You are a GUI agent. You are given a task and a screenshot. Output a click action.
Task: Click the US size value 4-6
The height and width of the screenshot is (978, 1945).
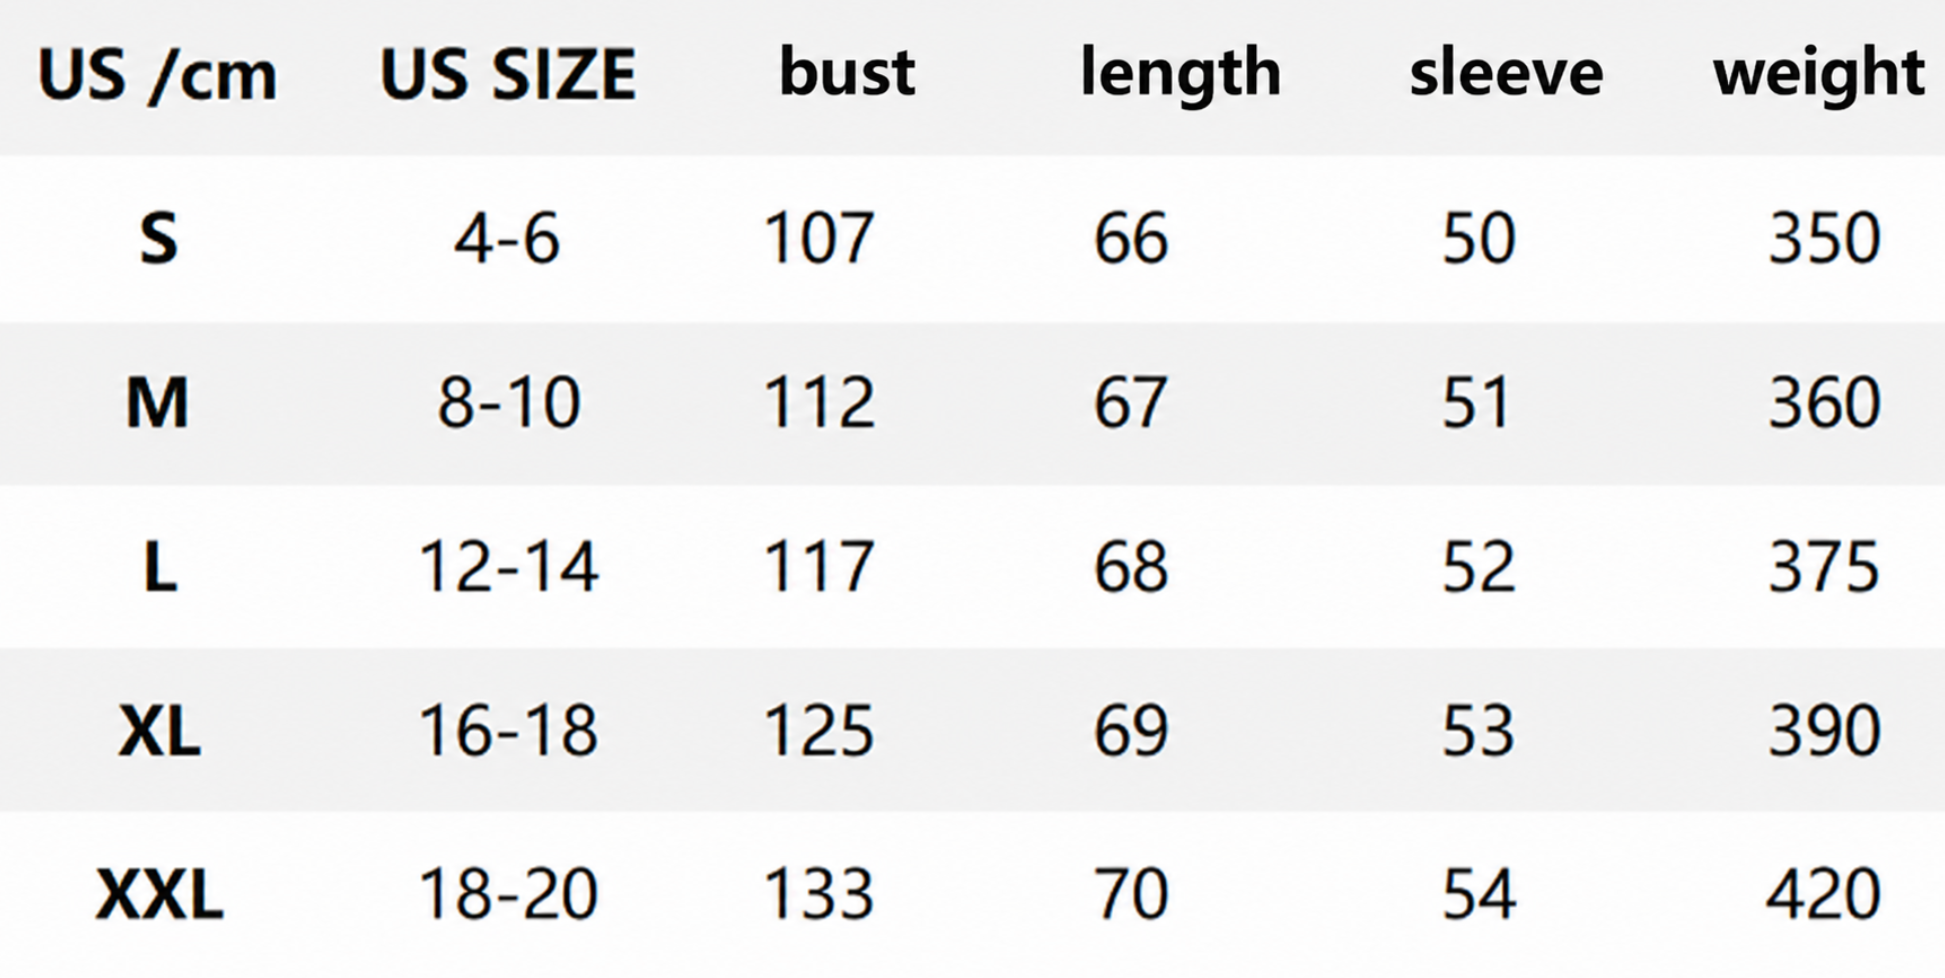click(507, 240)
